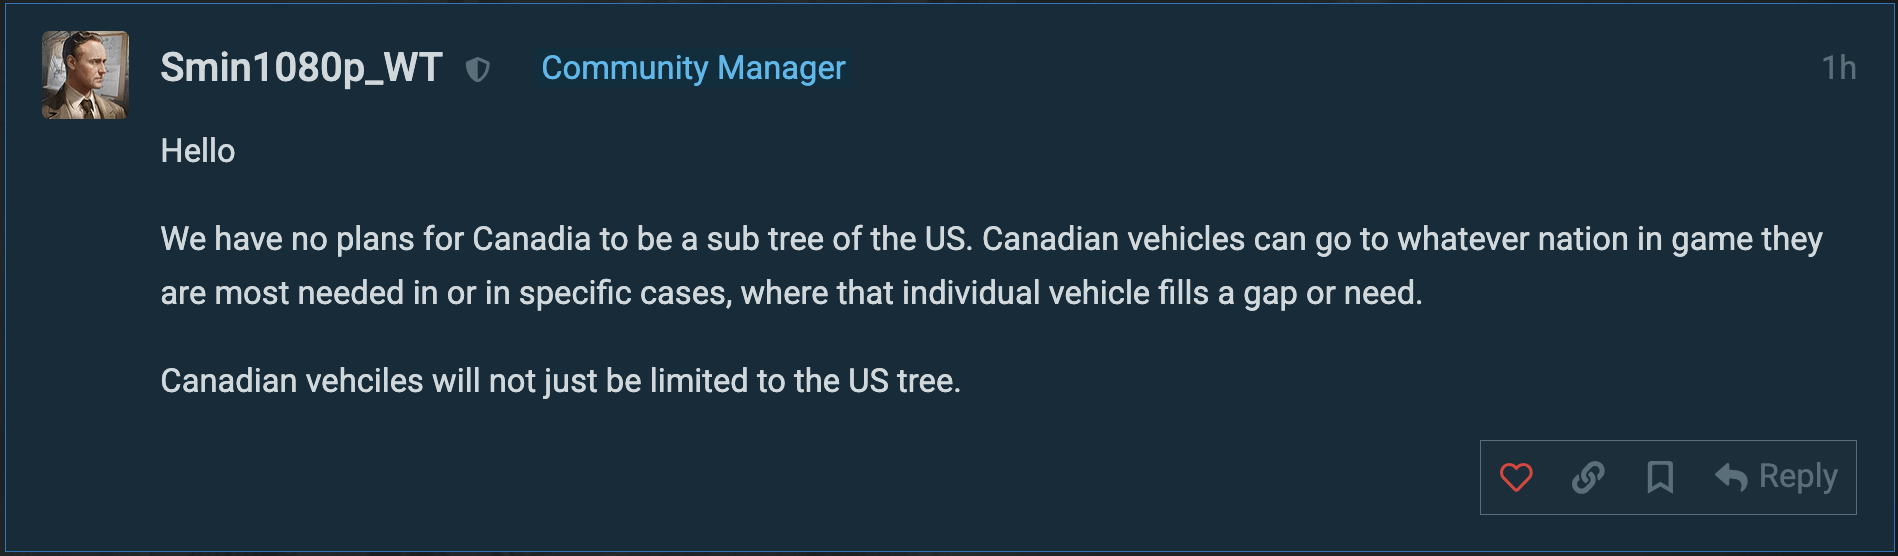Copy the post link via chain icon
Viewport: 1898px width, 556px height.
point(1588,477)
